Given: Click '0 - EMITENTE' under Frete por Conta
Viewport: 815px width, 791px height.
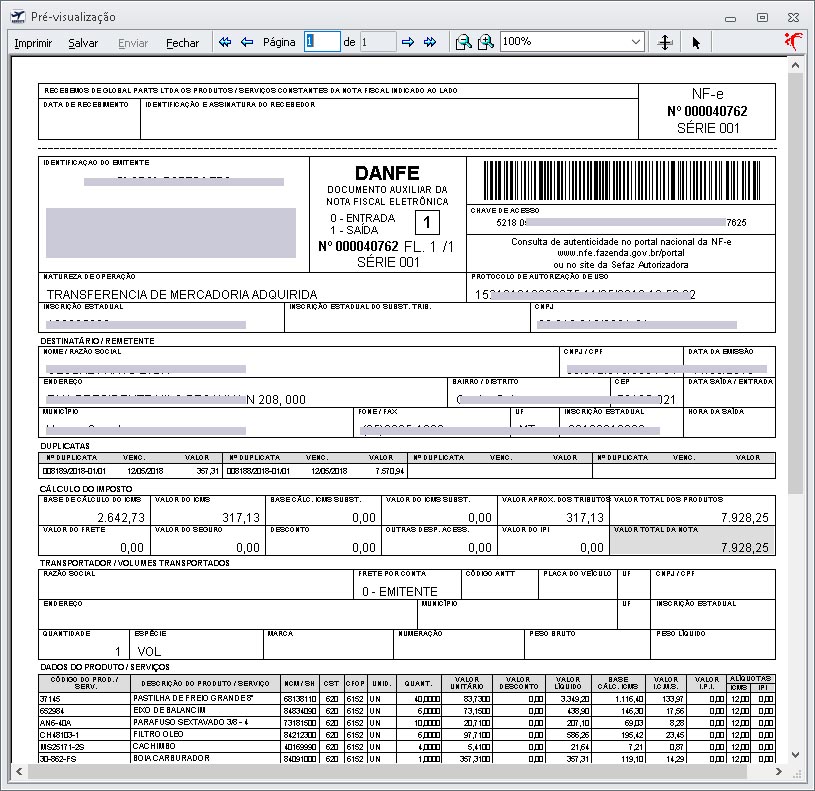Looking at the screenshot, I should [400, 591].
